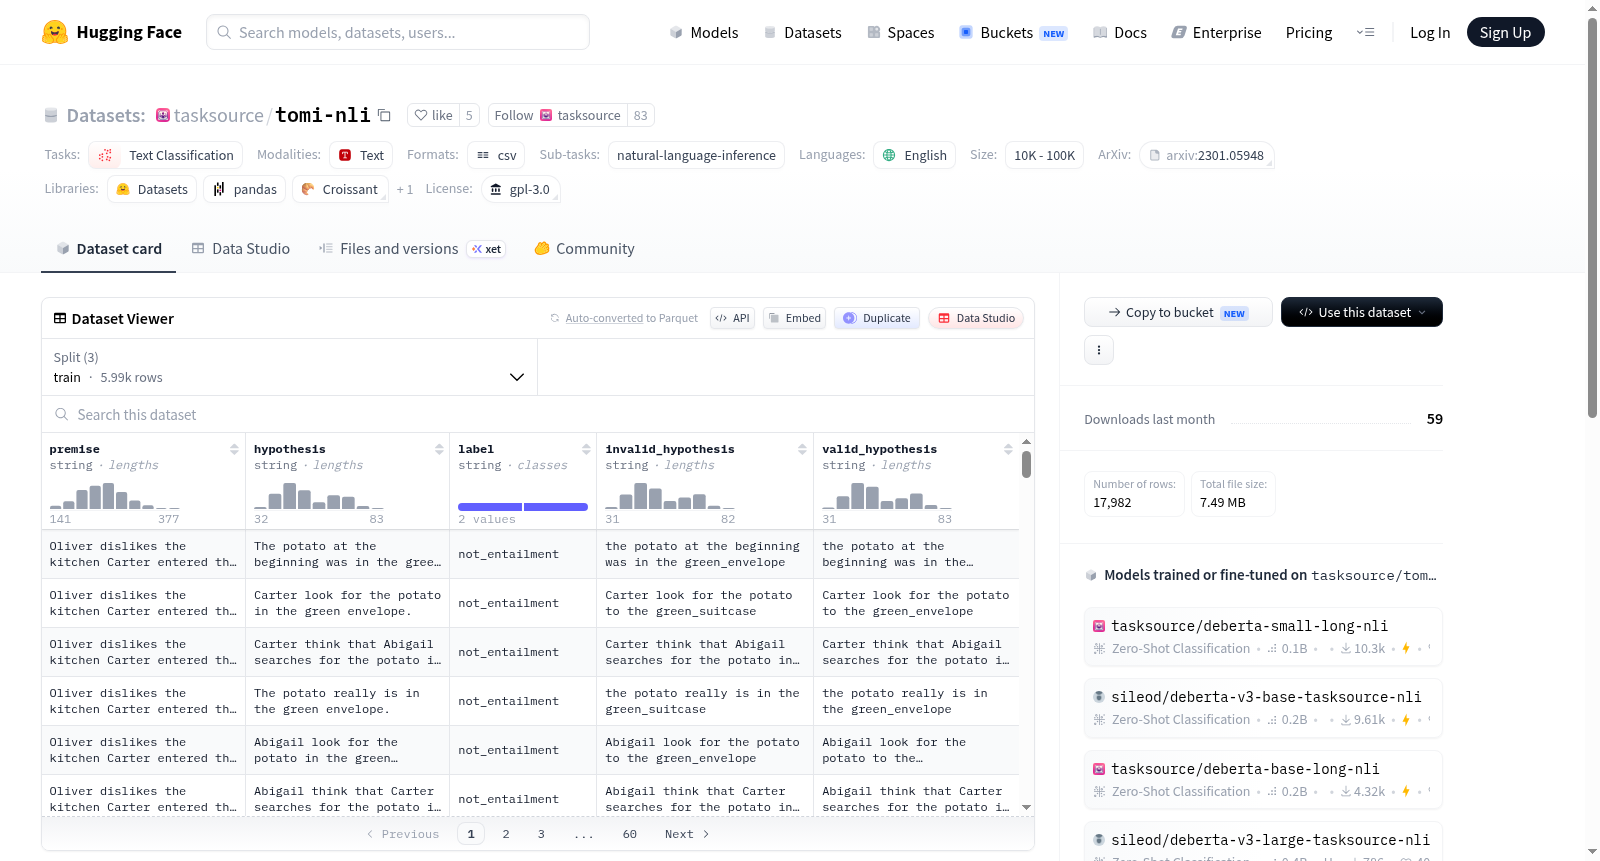Open the Community tab
This screenshot has height=861, width=1600.
coord(585,249)
